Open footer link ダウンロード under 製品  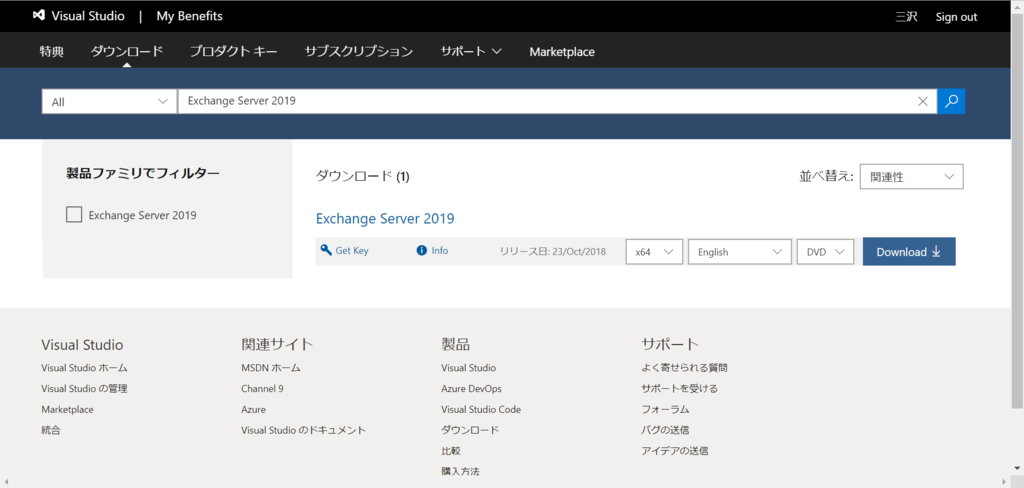[x=470, y=431]
